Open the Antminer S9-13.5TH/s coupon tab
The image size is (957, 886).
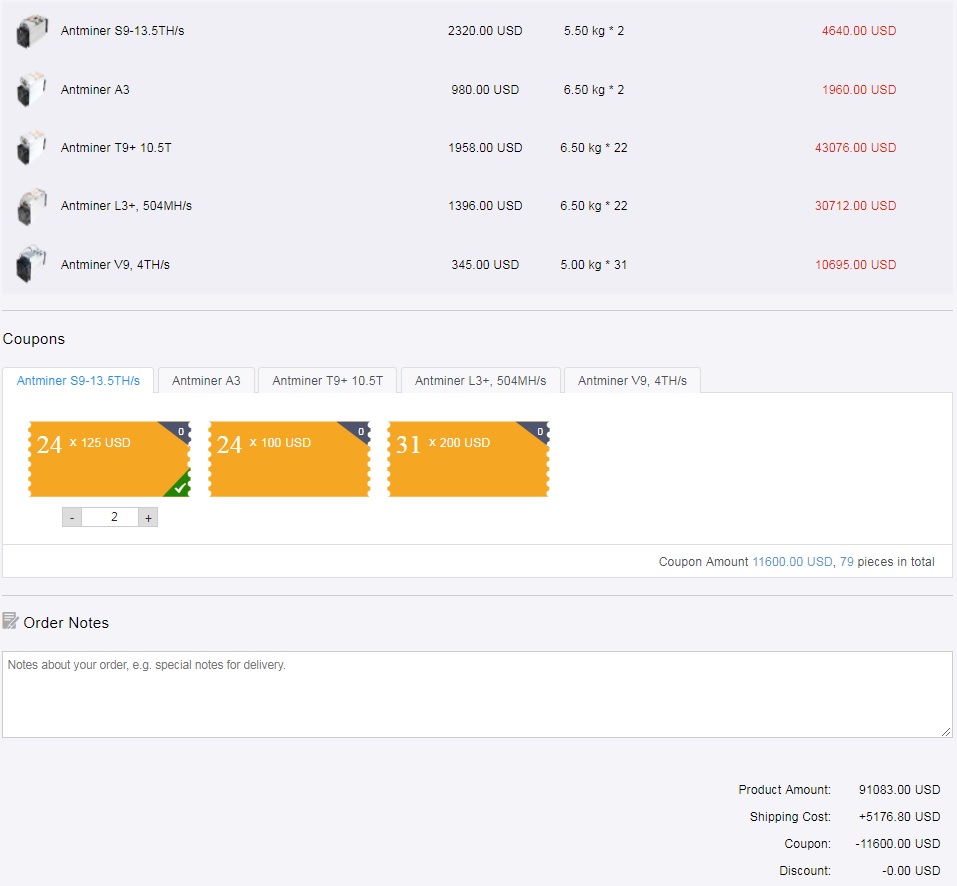click(78, 381)
